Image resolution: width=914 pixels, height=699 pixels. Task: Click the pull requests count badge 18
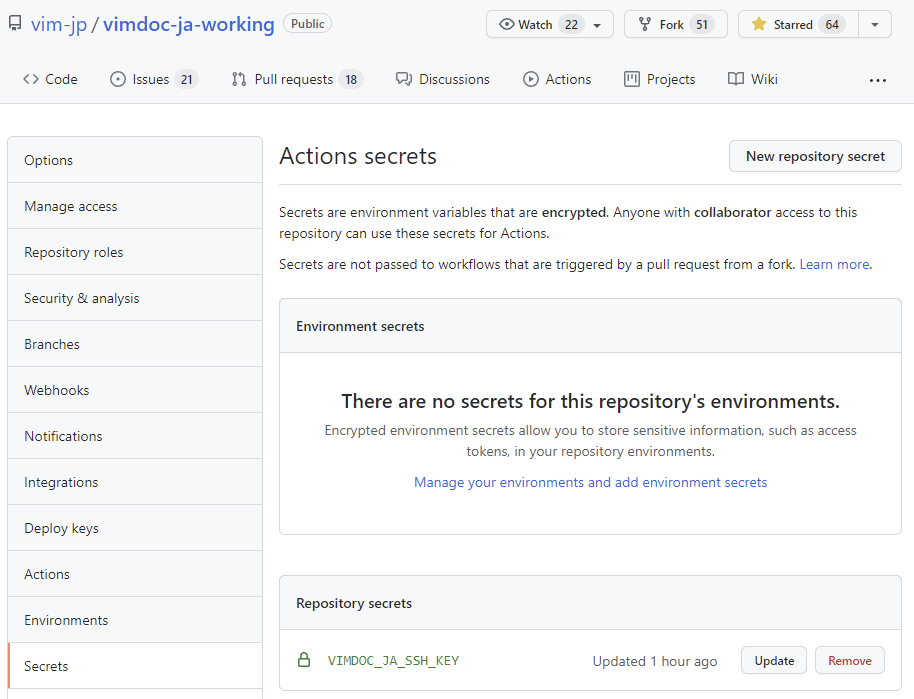coord(351,79)
